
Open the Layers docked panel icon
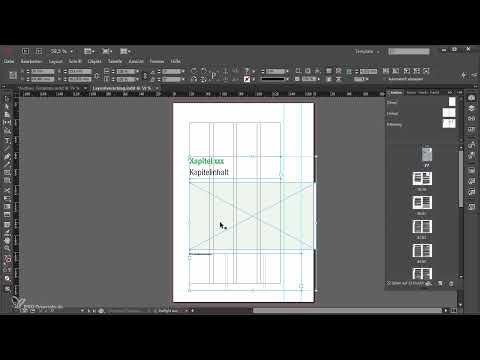(471, 108)
